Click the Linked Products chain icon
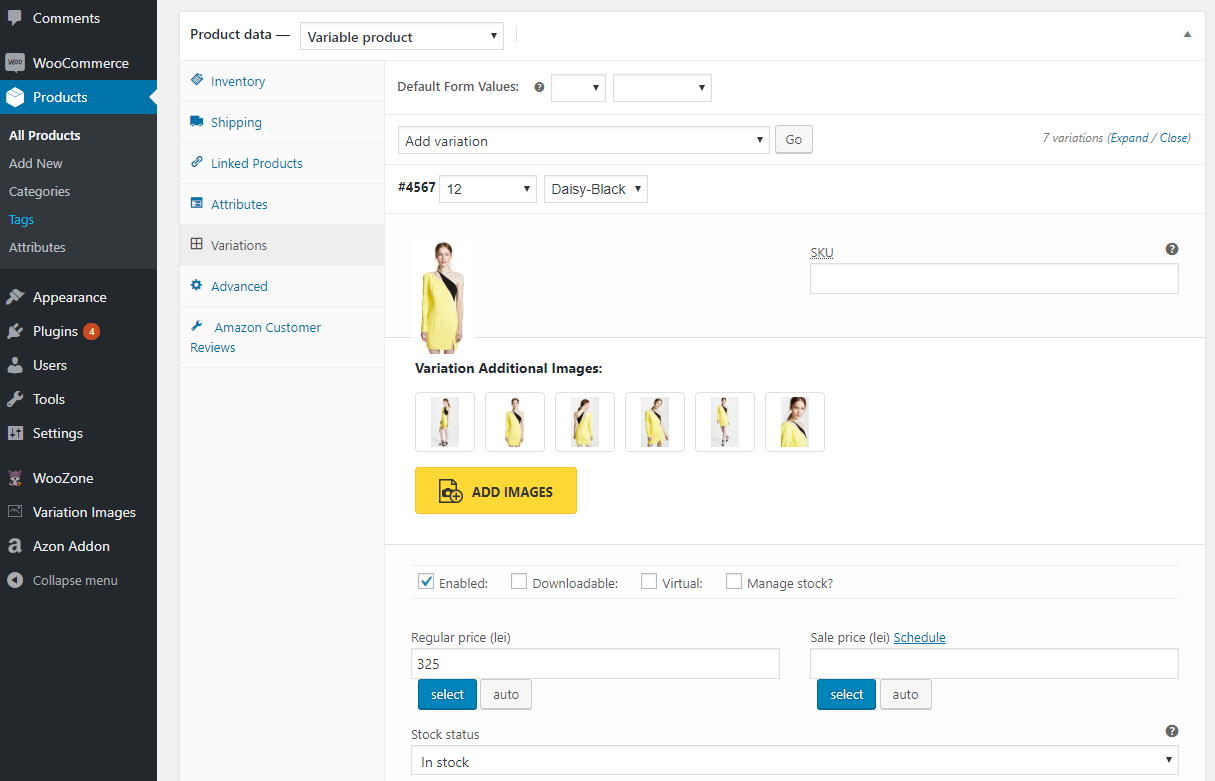This screenshot has width=1215, height=781. pos(197,163)
